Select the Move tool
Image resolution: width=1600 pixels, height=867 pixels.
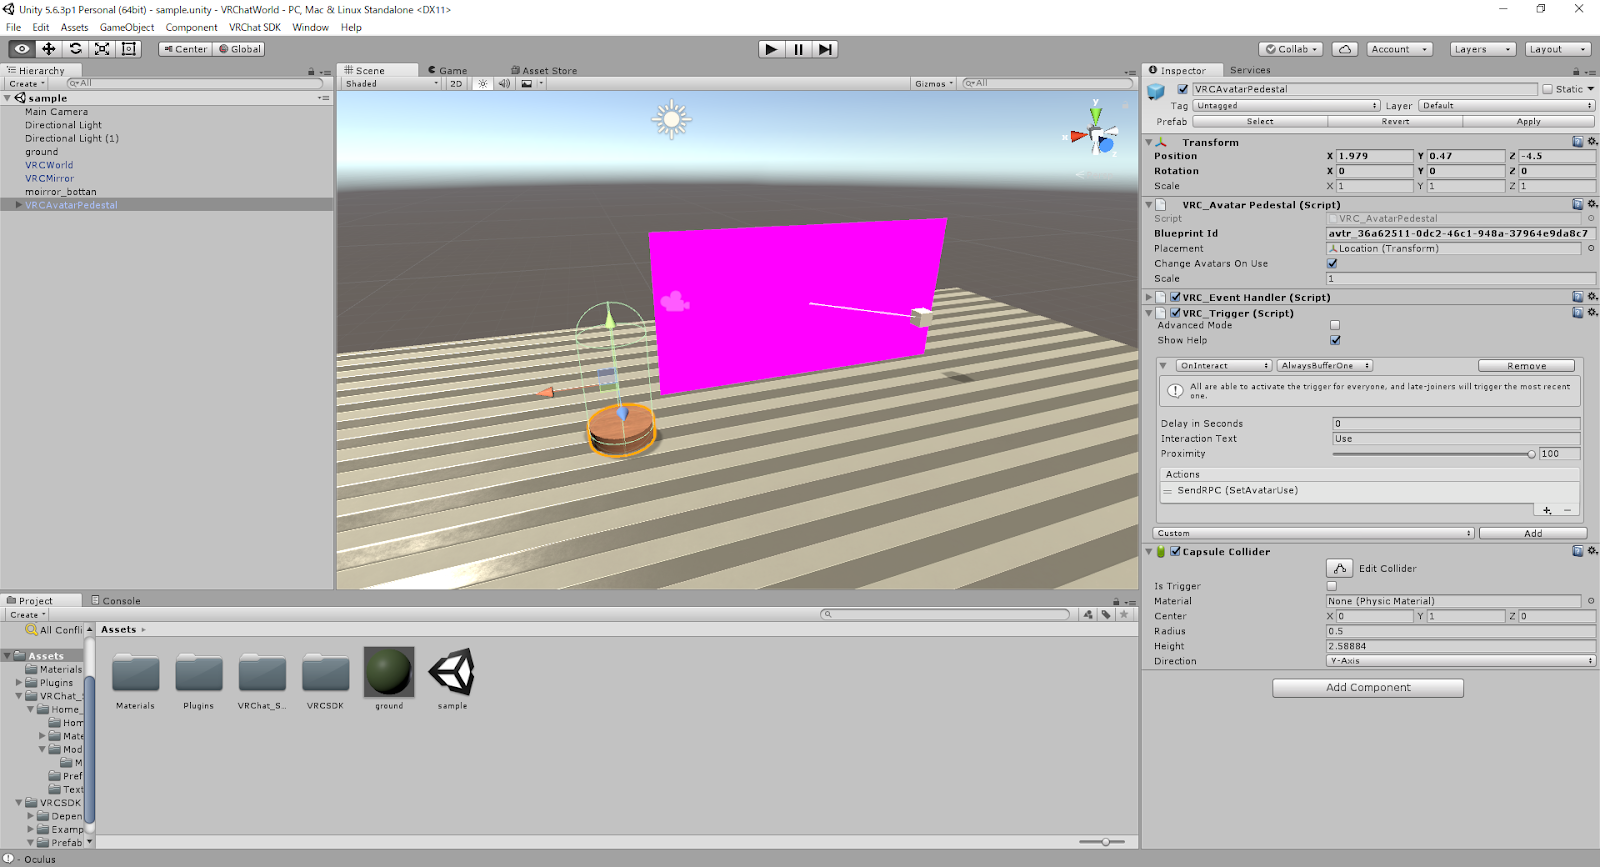(48, 49)
